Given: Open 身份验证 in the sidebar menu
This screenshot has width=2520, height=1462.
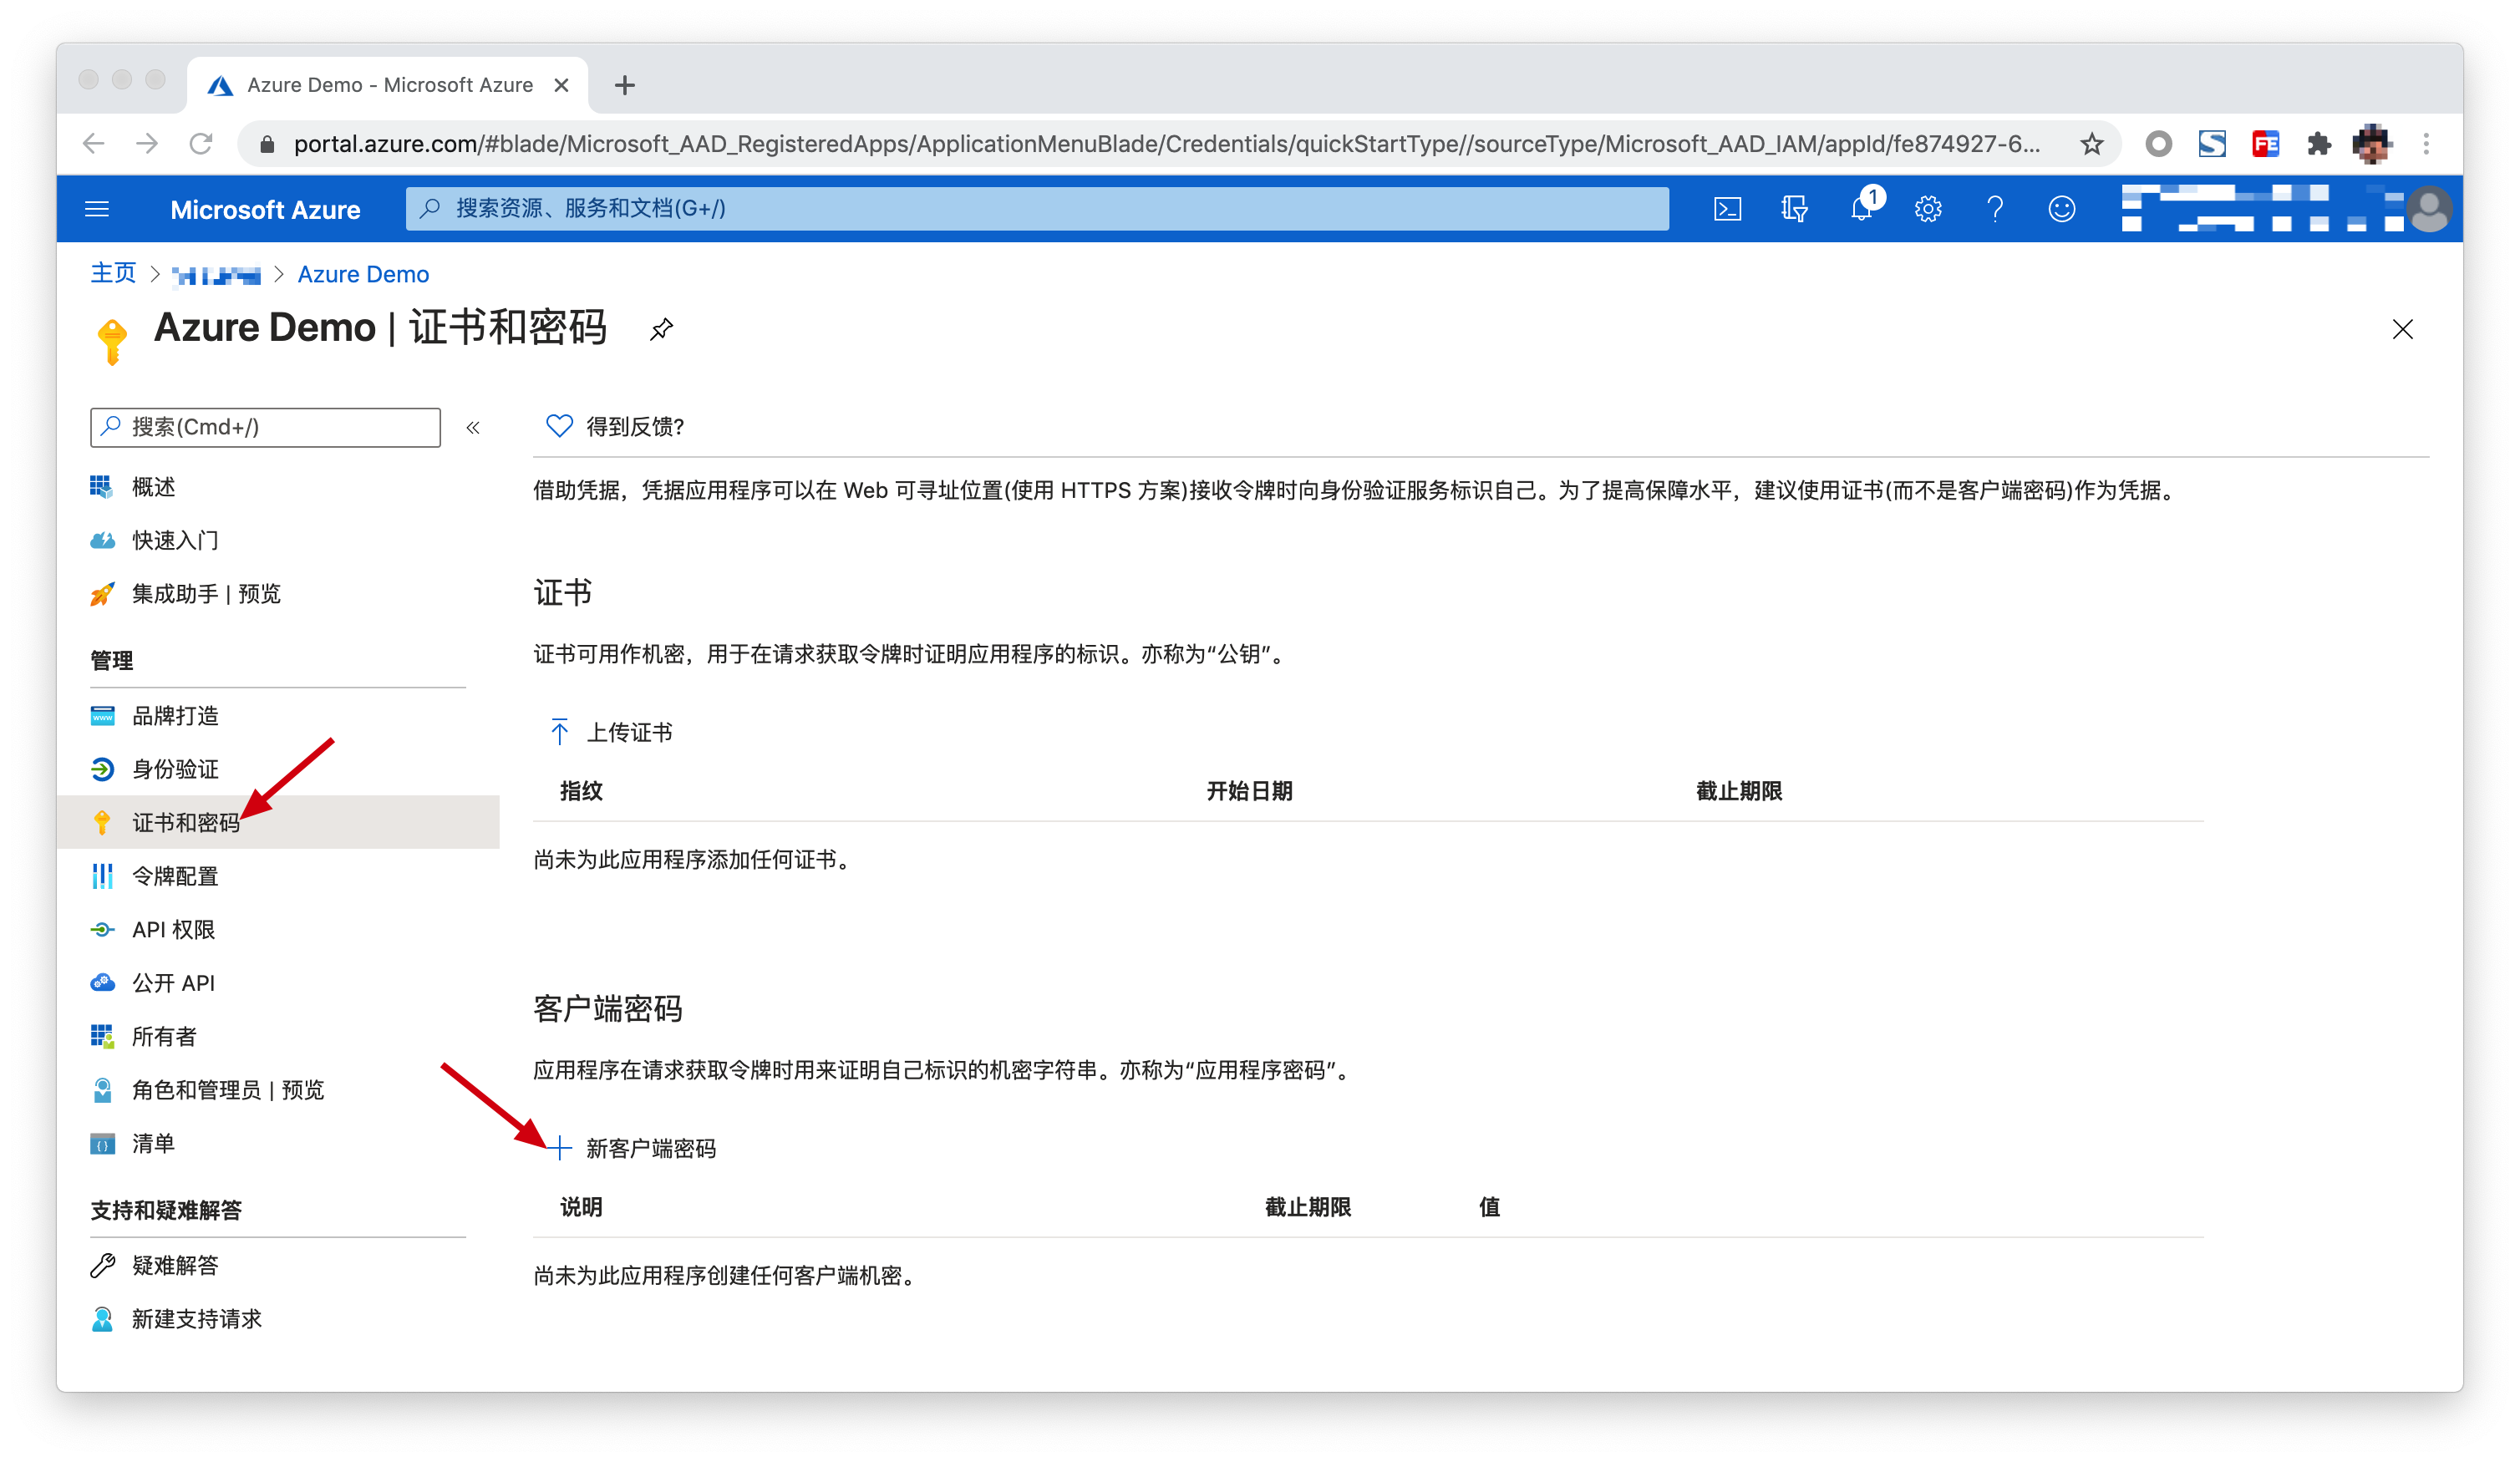Looking at the screenshot, I should (x=175, y=769).
